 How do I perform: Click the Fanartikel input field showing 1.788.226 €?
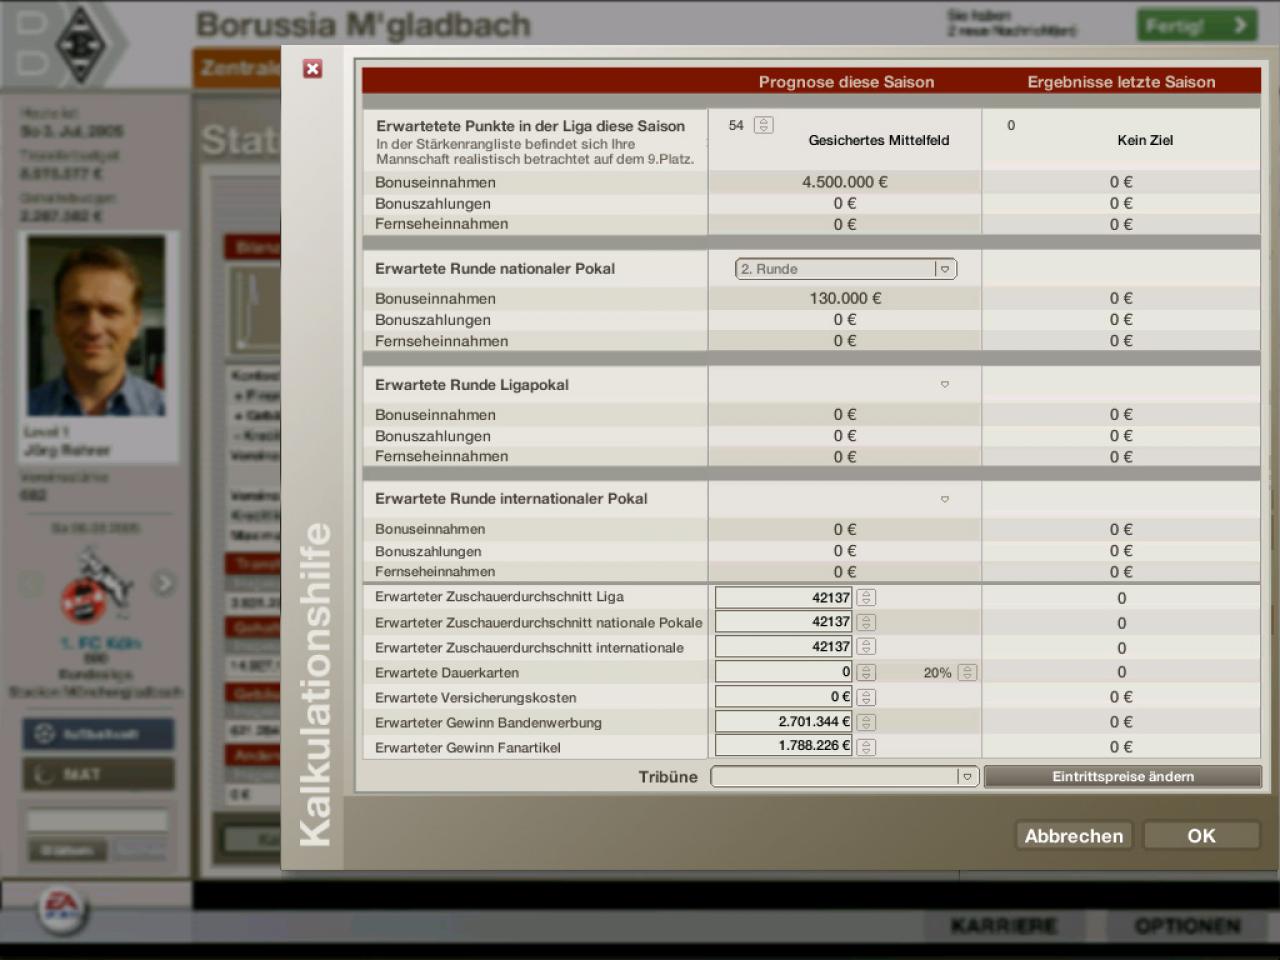click(784, 746)
